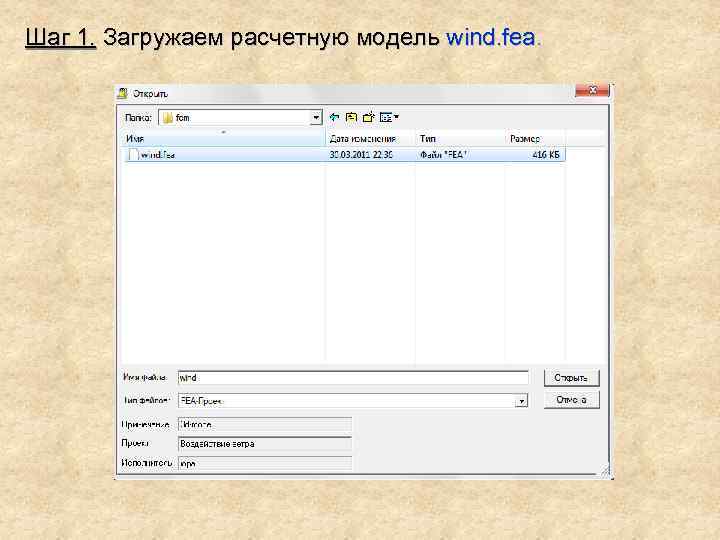The image size is (720, 540).
Task: Click the FEA-Проект file type combo box
Action: 353,401
